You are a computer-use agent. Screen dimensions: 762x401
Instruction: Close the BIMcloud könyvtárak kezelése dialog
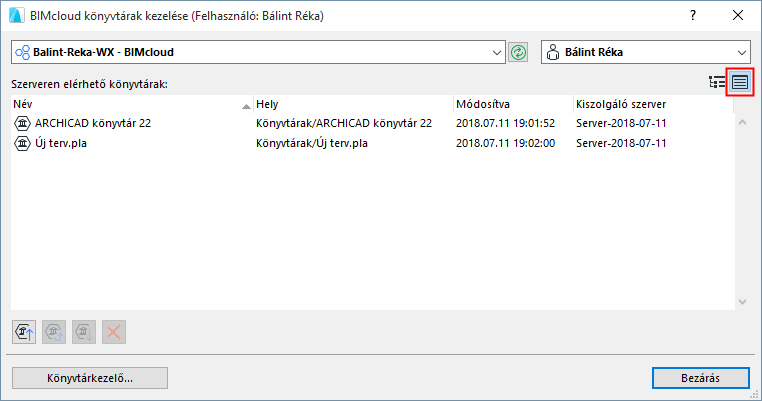click(x=738, y=16)
